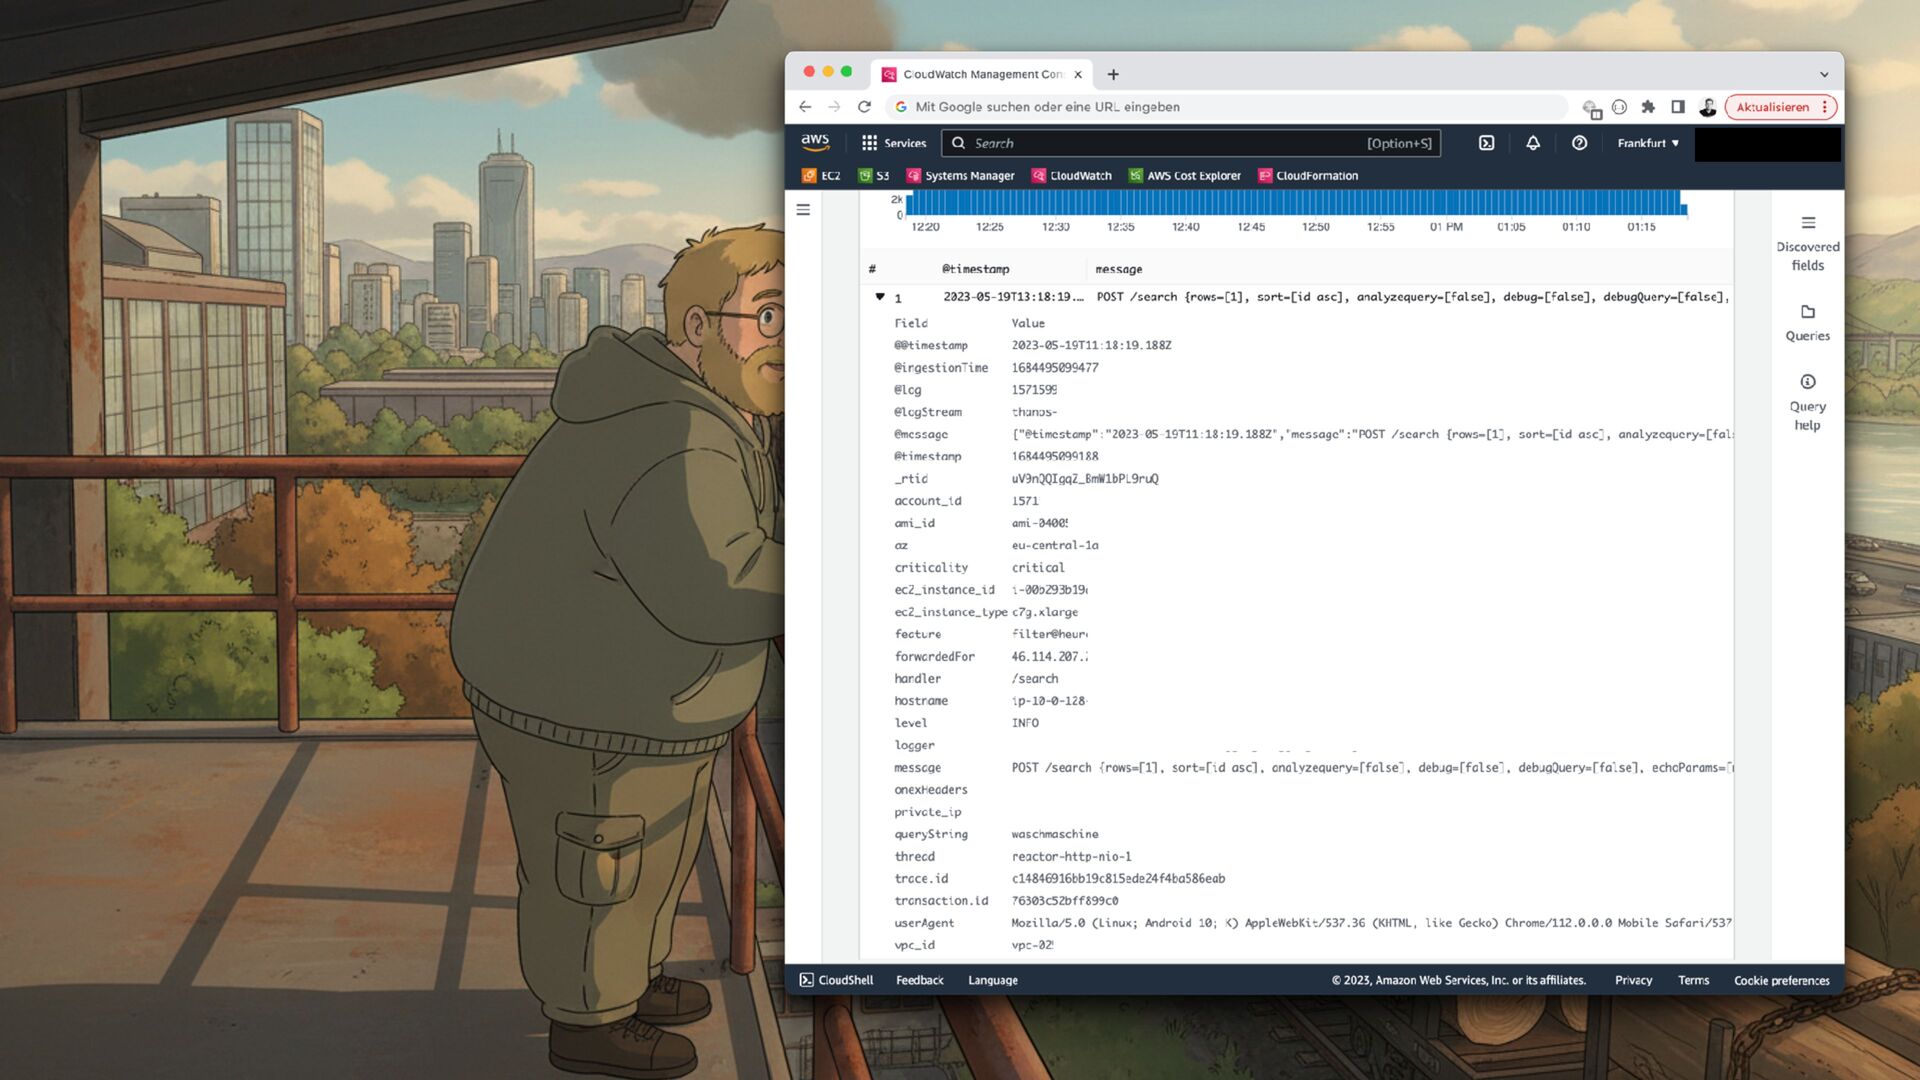Image resolution: width=1920 pixels, height=1080 pixels.
Task: Open the AWS help question mark icon
Action: pos(1579,143)
